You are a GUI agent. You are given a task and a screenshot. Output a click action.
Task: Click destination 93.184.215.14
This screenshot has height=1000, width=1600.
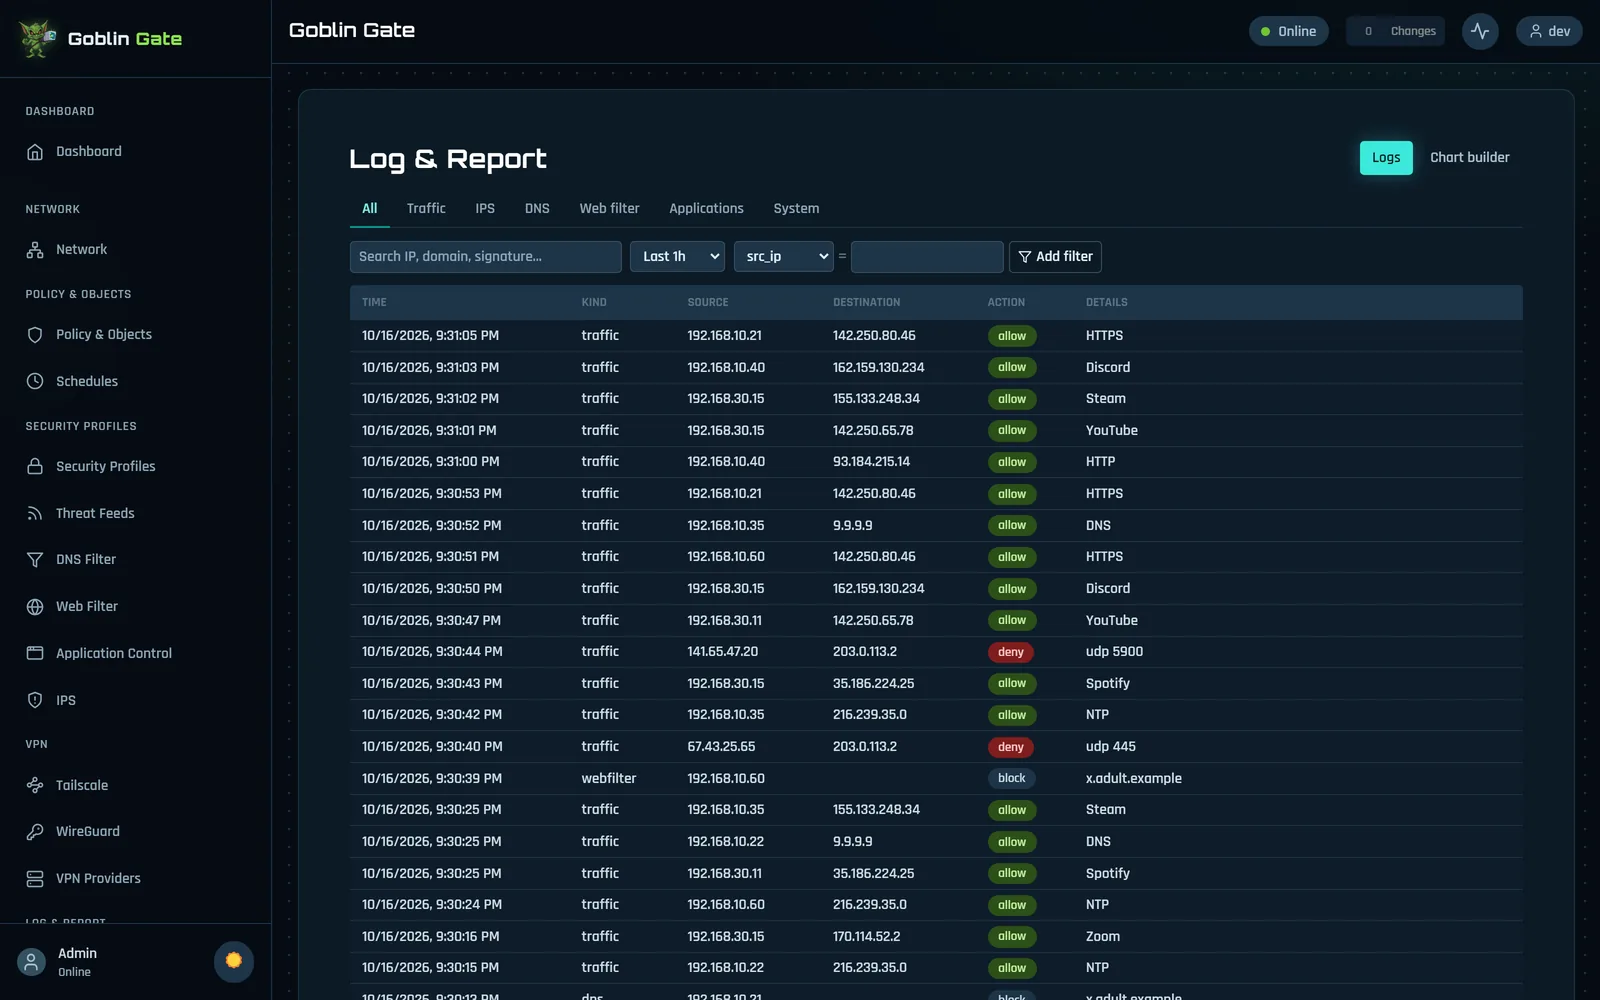871,462
